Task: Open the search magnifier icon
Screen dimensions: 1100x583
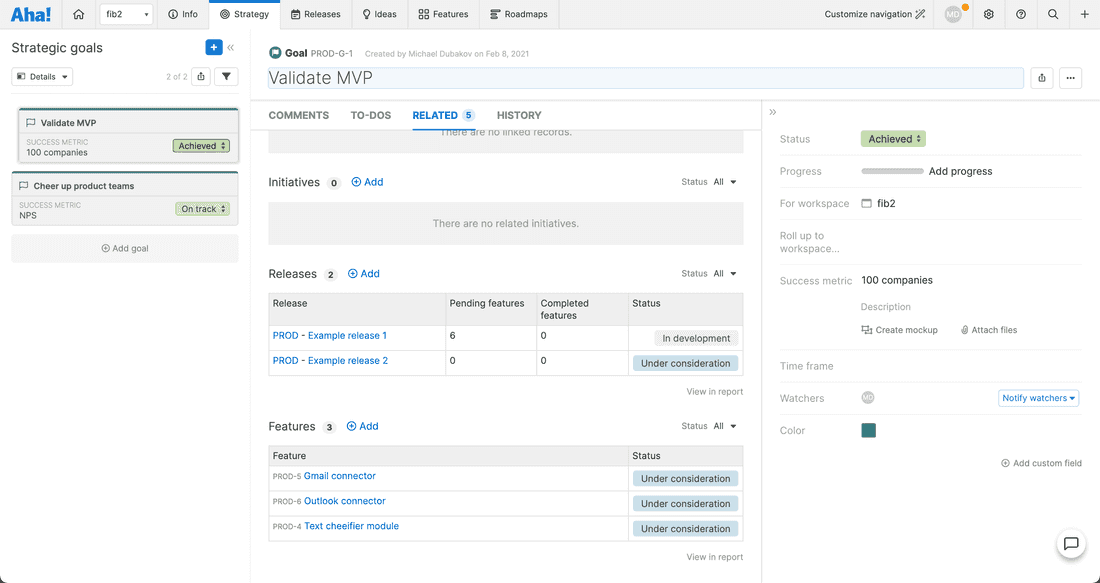Action: click(x=1053, y=14)
